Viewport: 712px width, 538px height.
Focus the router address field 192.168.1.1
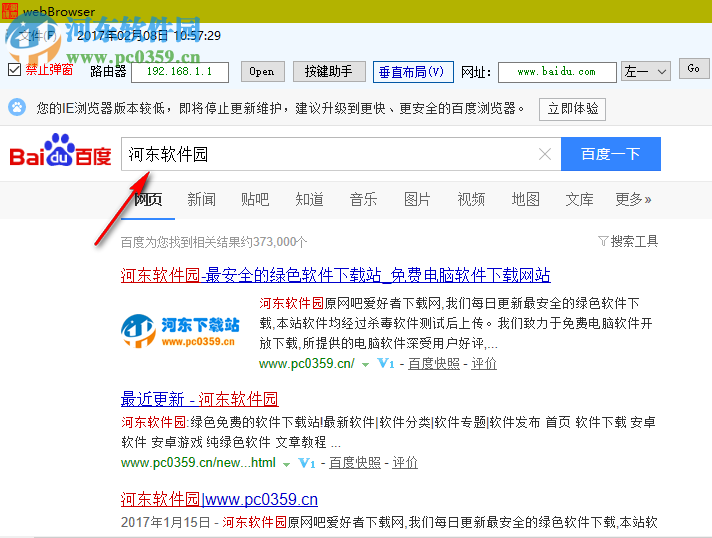tap(180, 72)
